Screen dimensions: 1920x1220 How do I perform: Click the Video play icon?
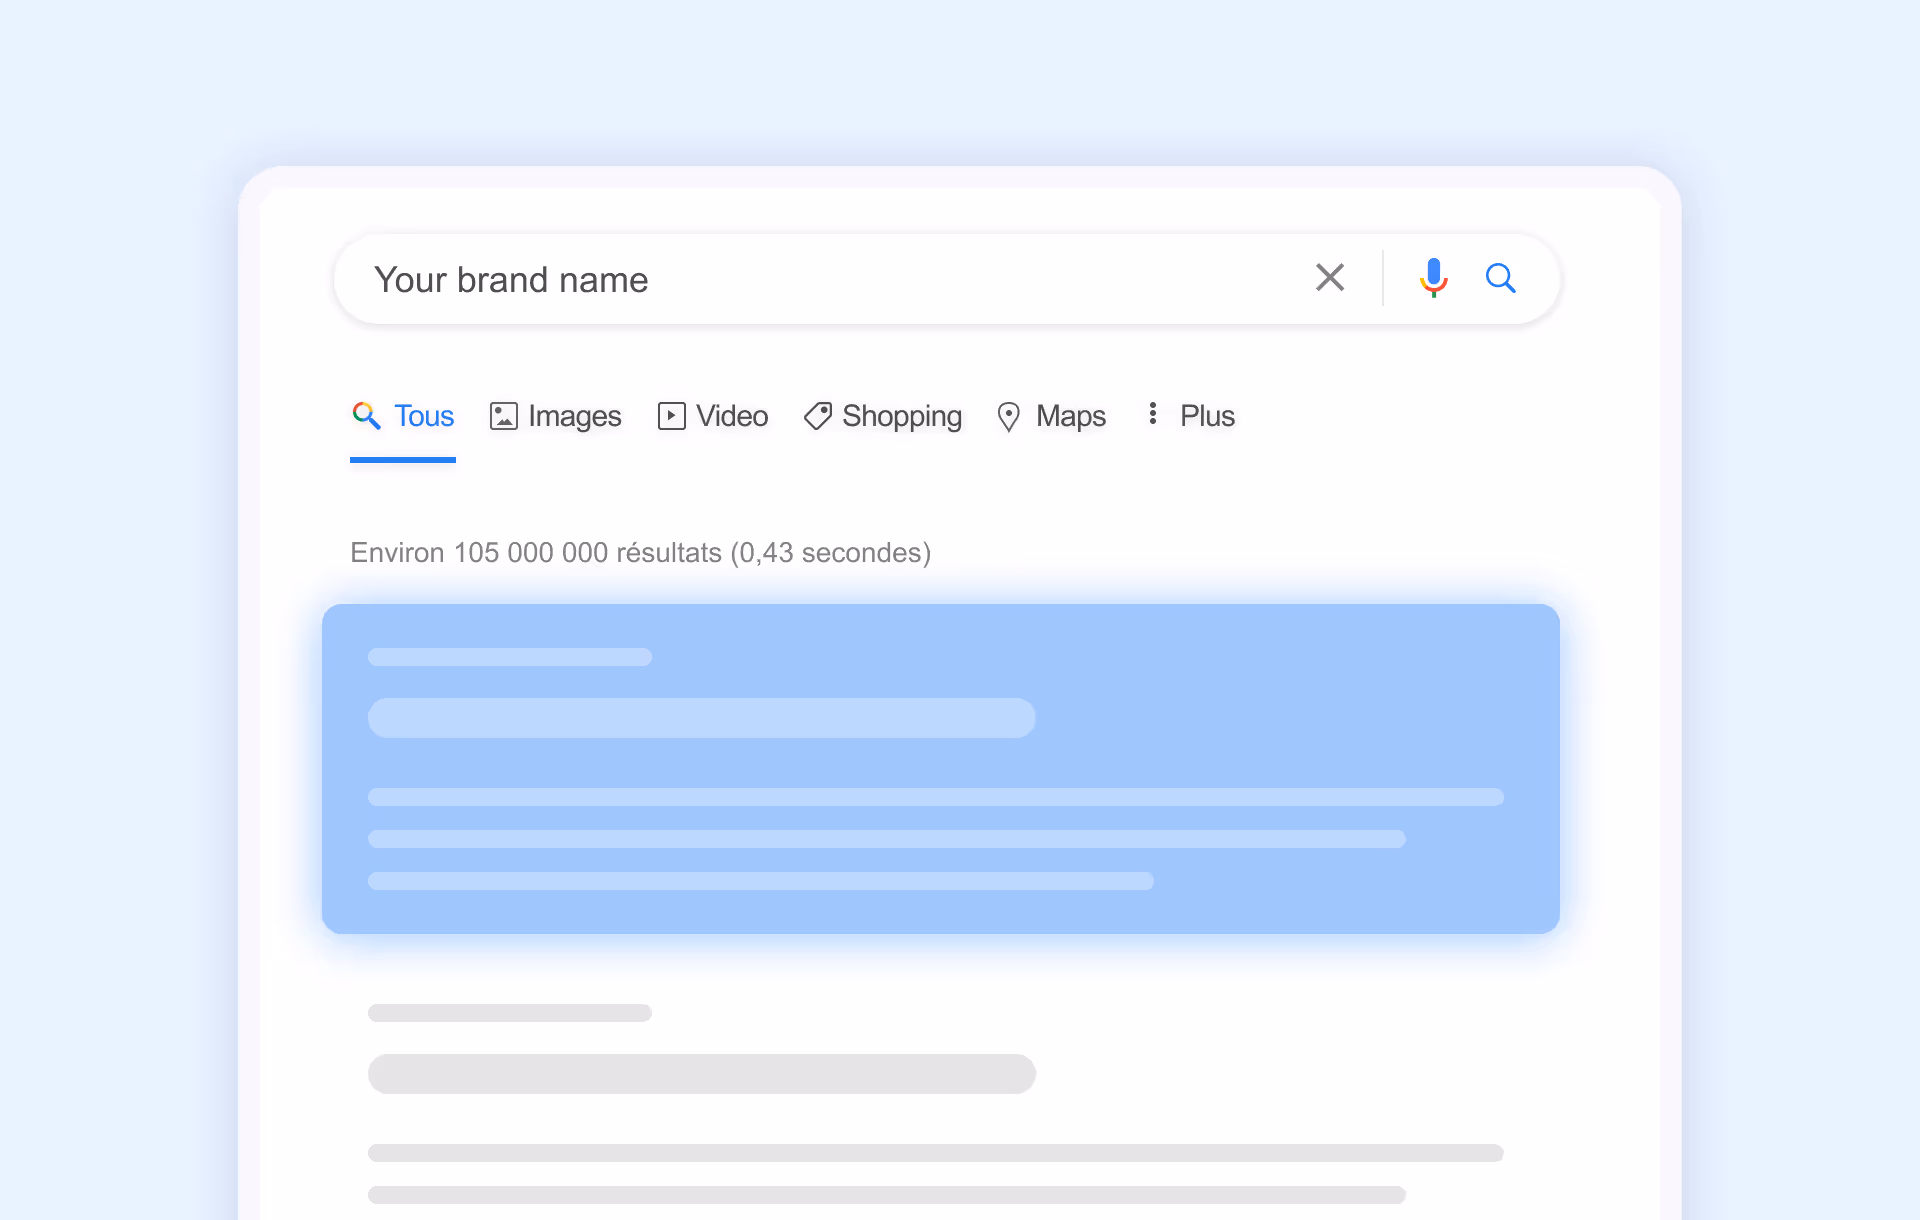pos(671,416)
